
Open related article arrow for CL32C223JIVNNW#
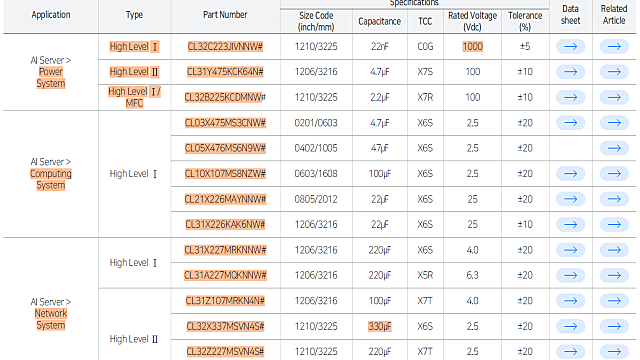point(614,47)
